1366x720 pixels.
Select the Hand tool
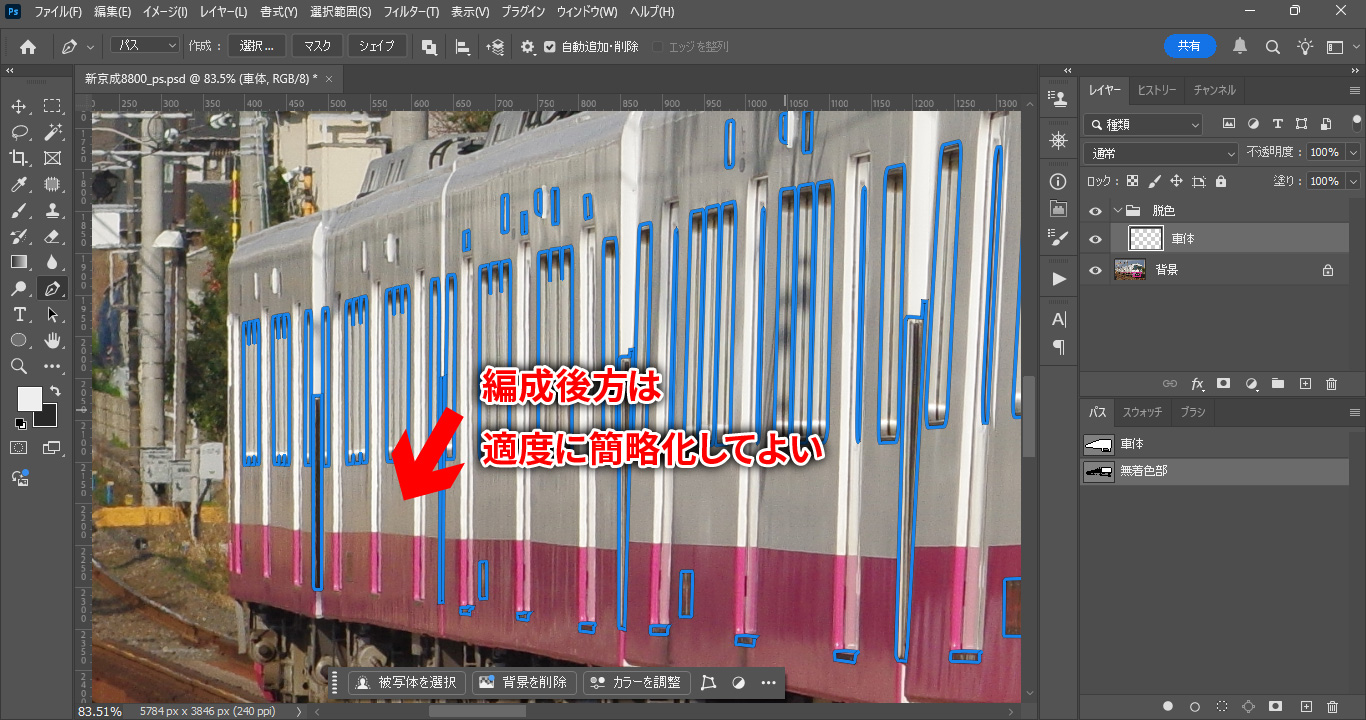(53, 341)
